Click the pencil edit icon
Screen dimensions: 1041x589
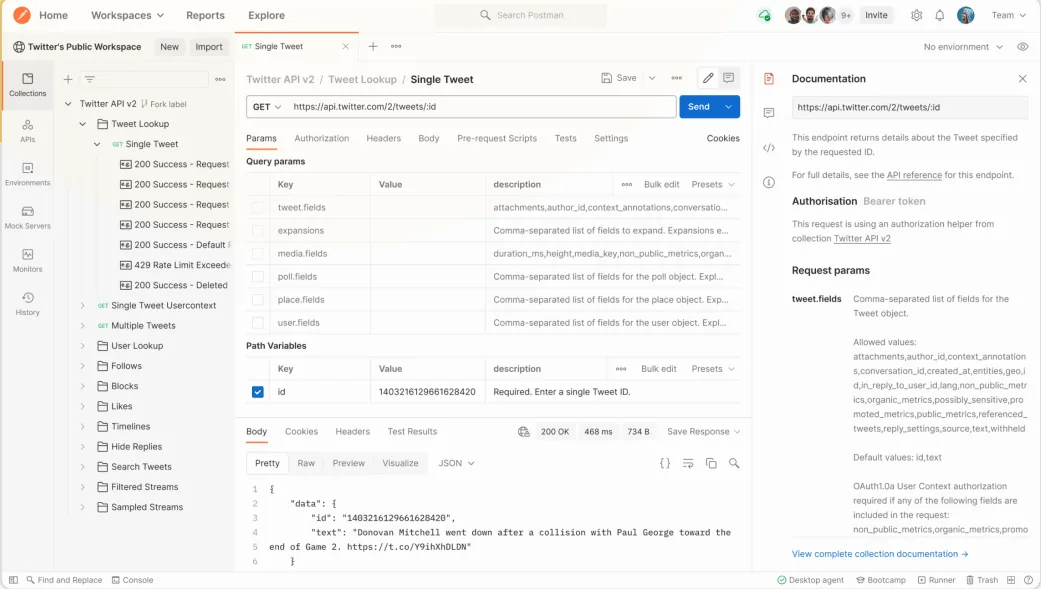tap(708, 78)
